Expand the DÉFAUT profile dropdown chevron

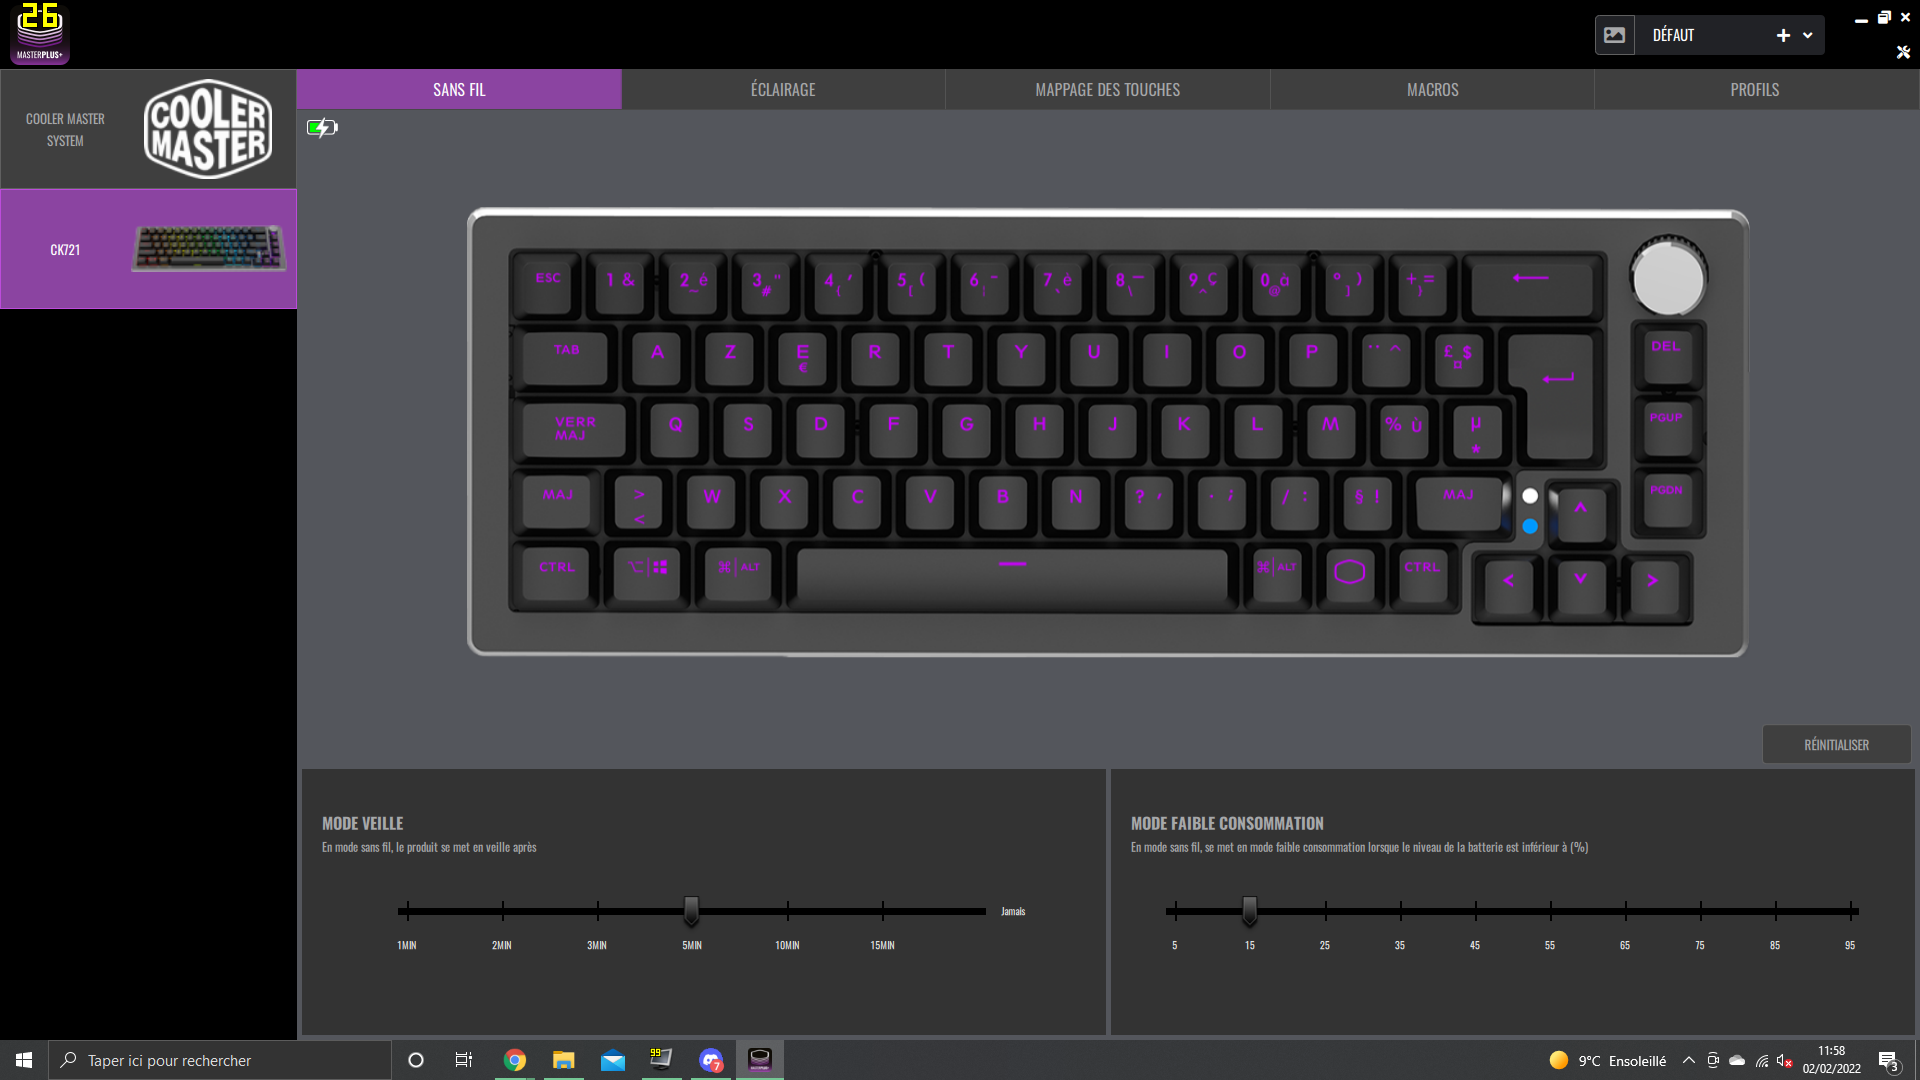pos(1808,35)
